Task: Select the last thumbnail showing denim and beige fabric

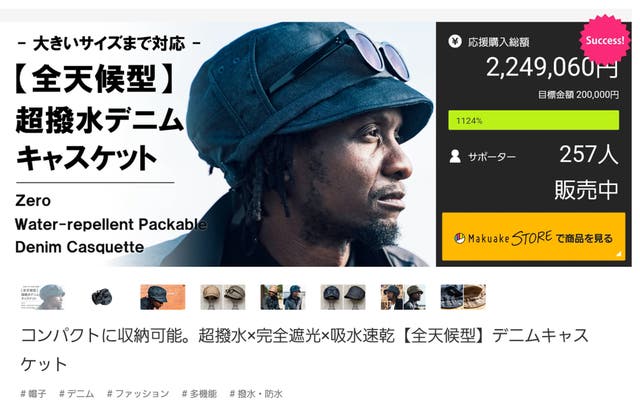Action: (463, 297)
